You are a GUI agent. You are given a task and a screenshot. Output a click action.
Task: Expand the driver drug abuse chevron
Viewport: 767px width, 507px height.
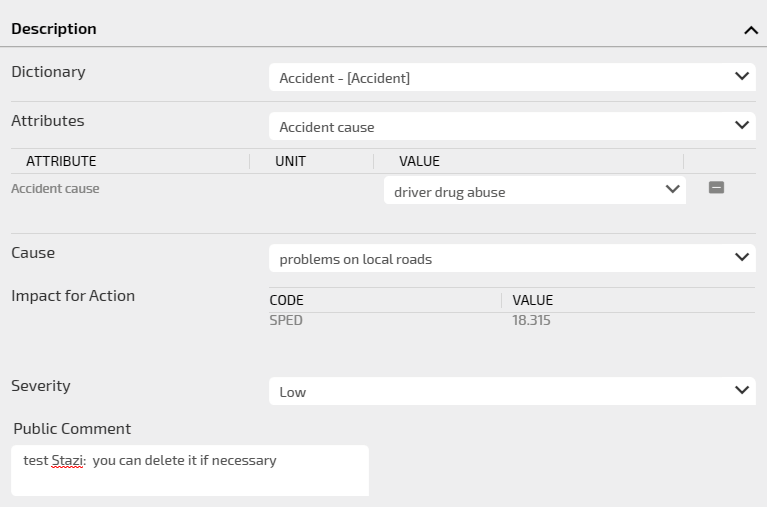tap(672, 190)
